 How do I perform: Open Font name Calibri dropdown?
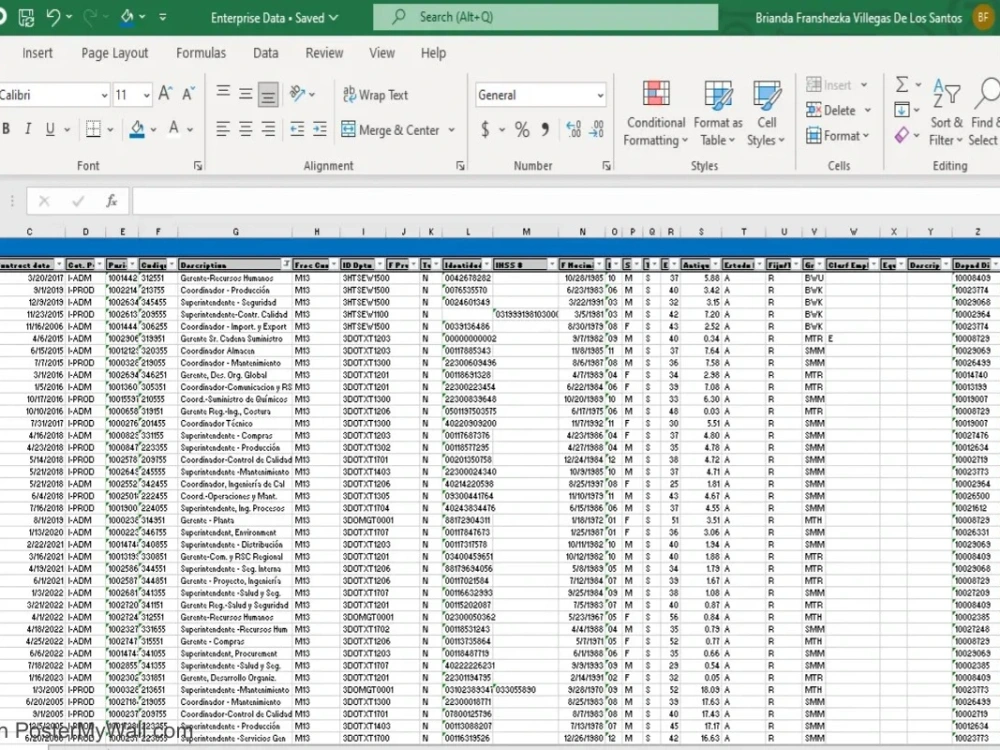coord(104,96)
